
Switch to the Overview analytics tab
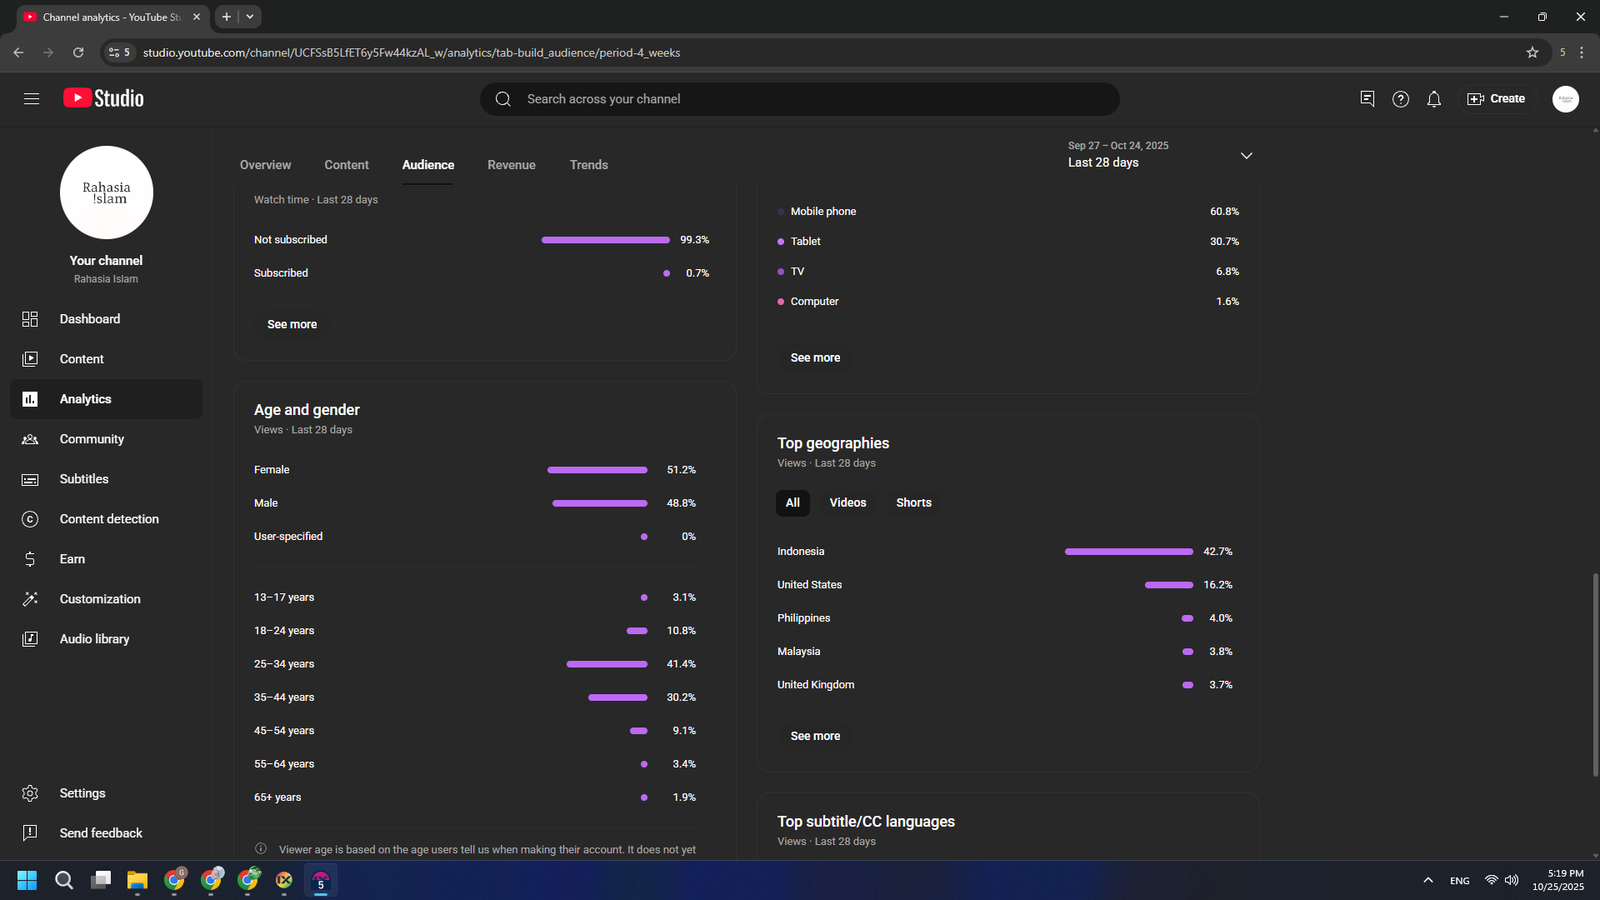[265, 165]
